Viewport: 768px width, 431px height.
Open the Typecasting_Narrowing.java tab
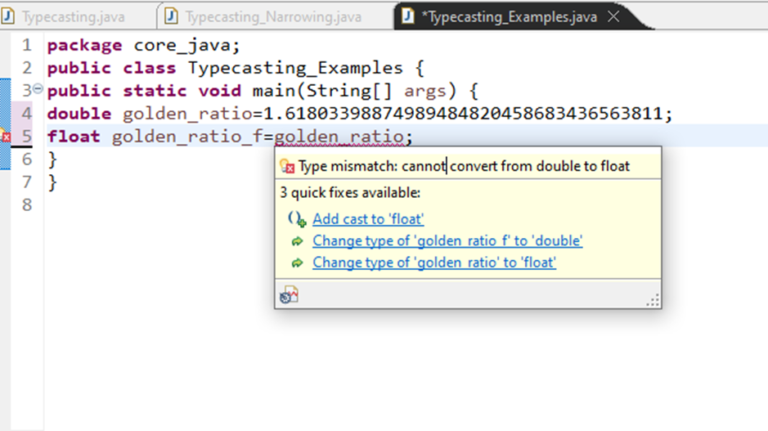click(273, 17)
